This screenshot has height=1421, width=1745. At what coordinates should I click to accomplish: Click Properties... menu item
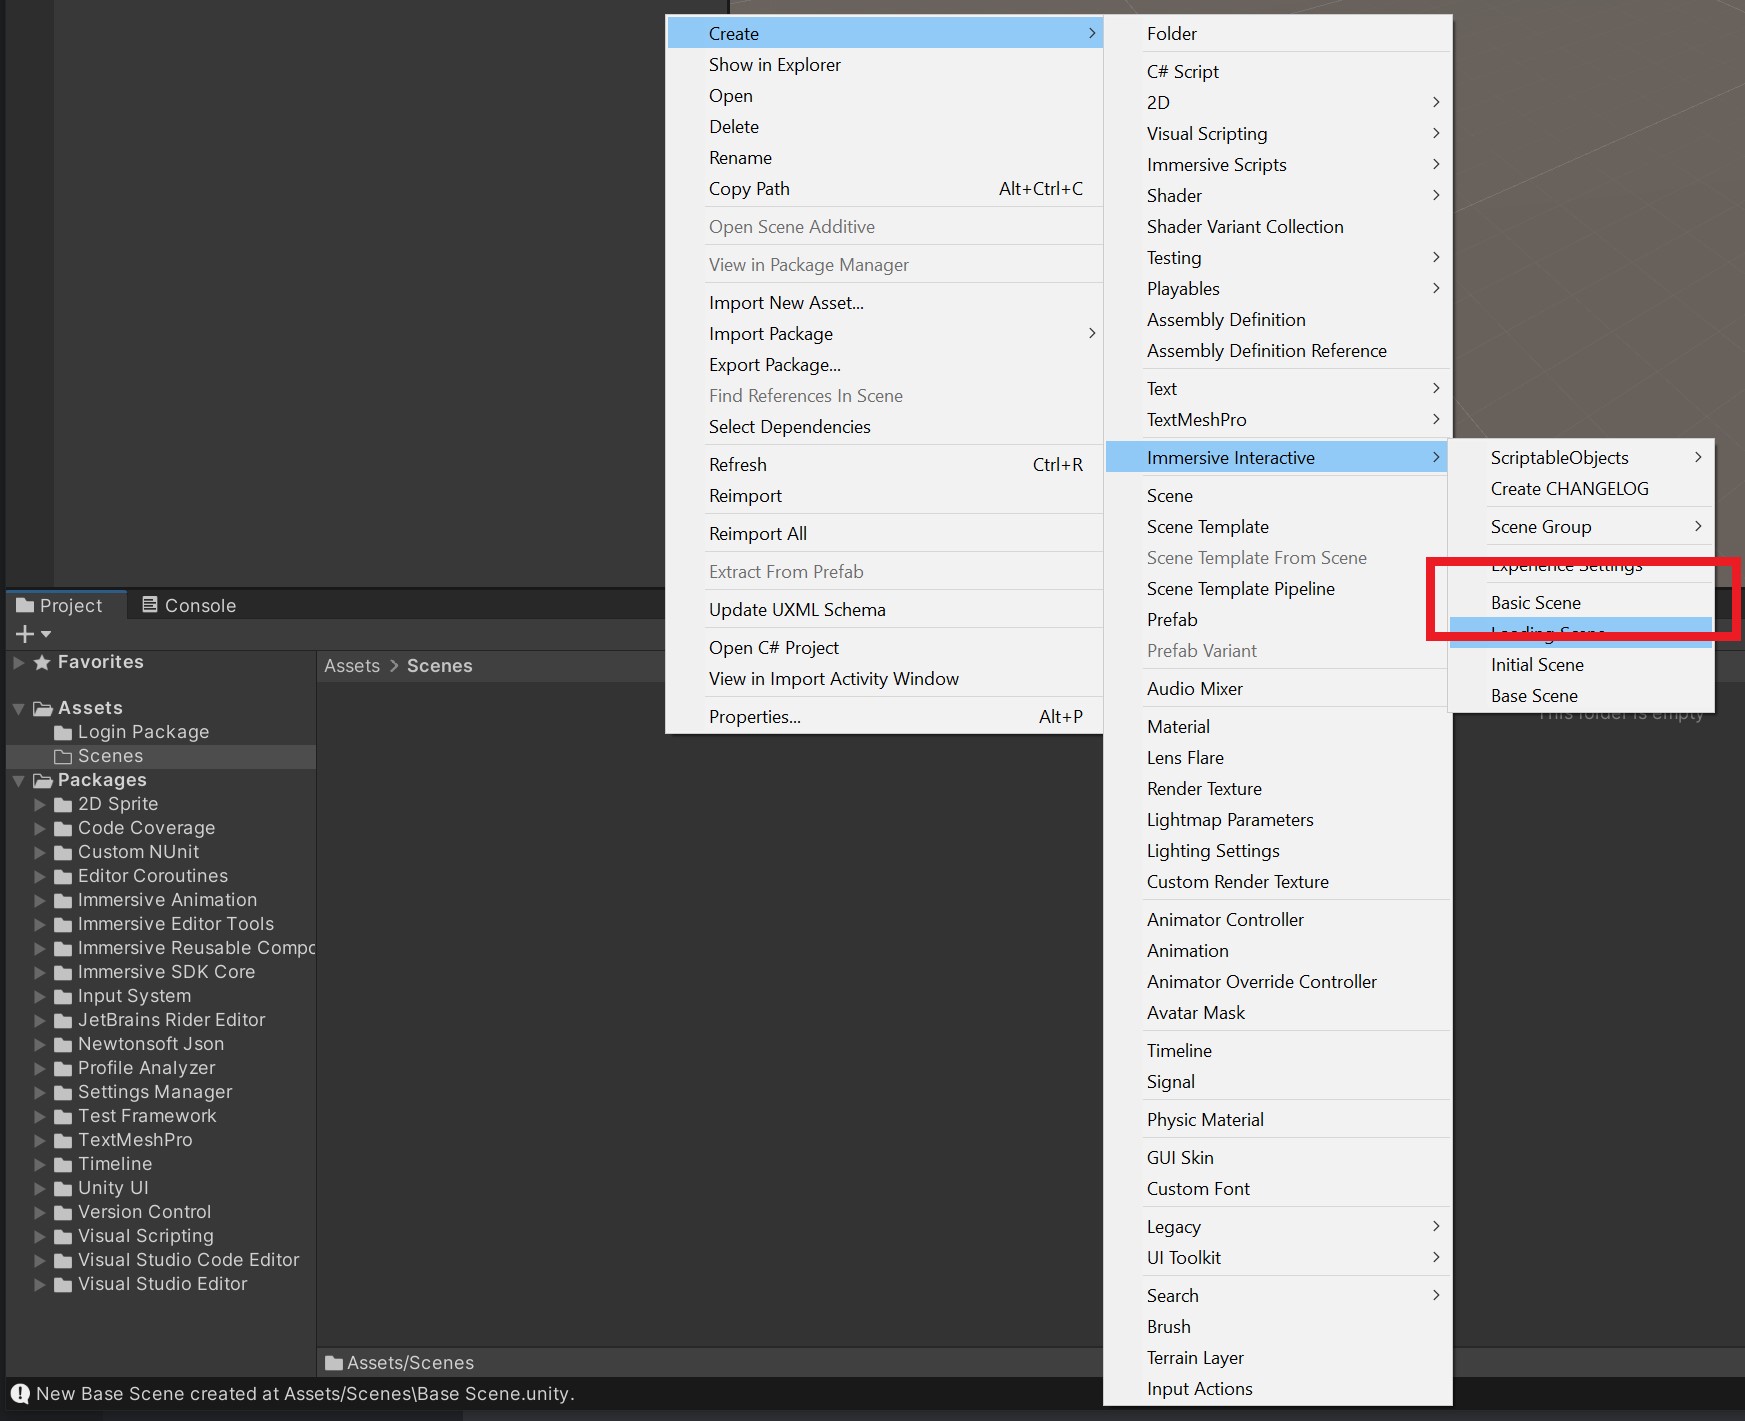coord(884,717)
